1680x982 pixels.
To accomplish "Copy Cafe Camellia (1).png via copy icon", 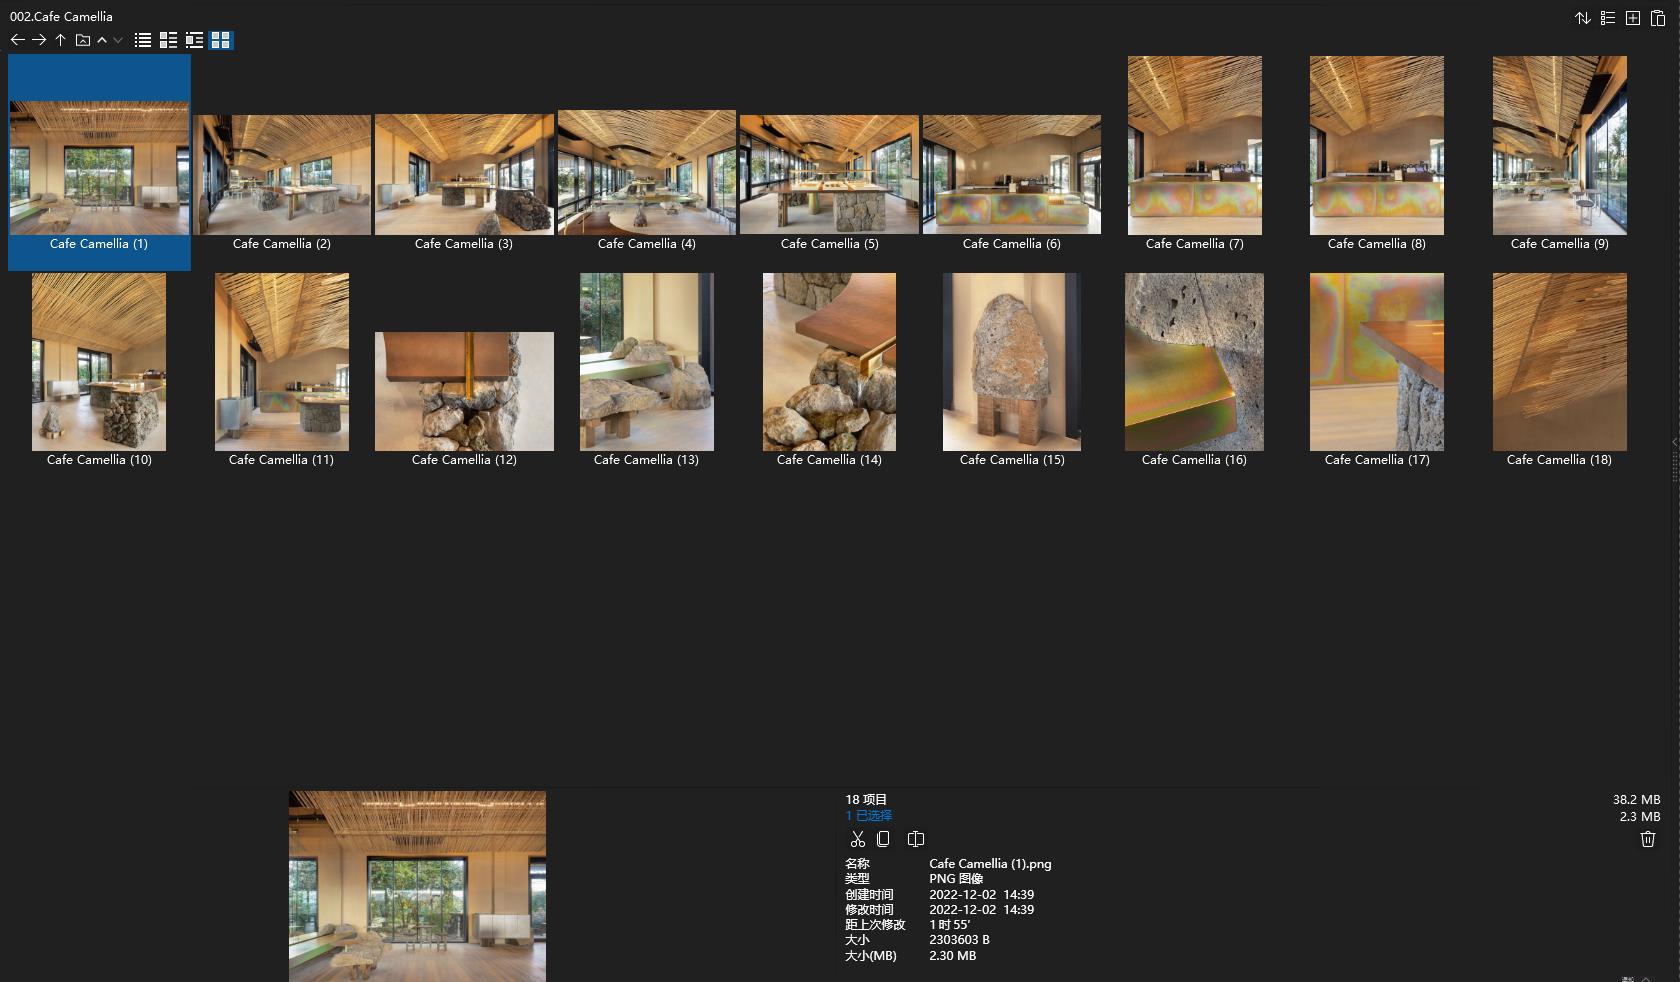I will 884,839.
